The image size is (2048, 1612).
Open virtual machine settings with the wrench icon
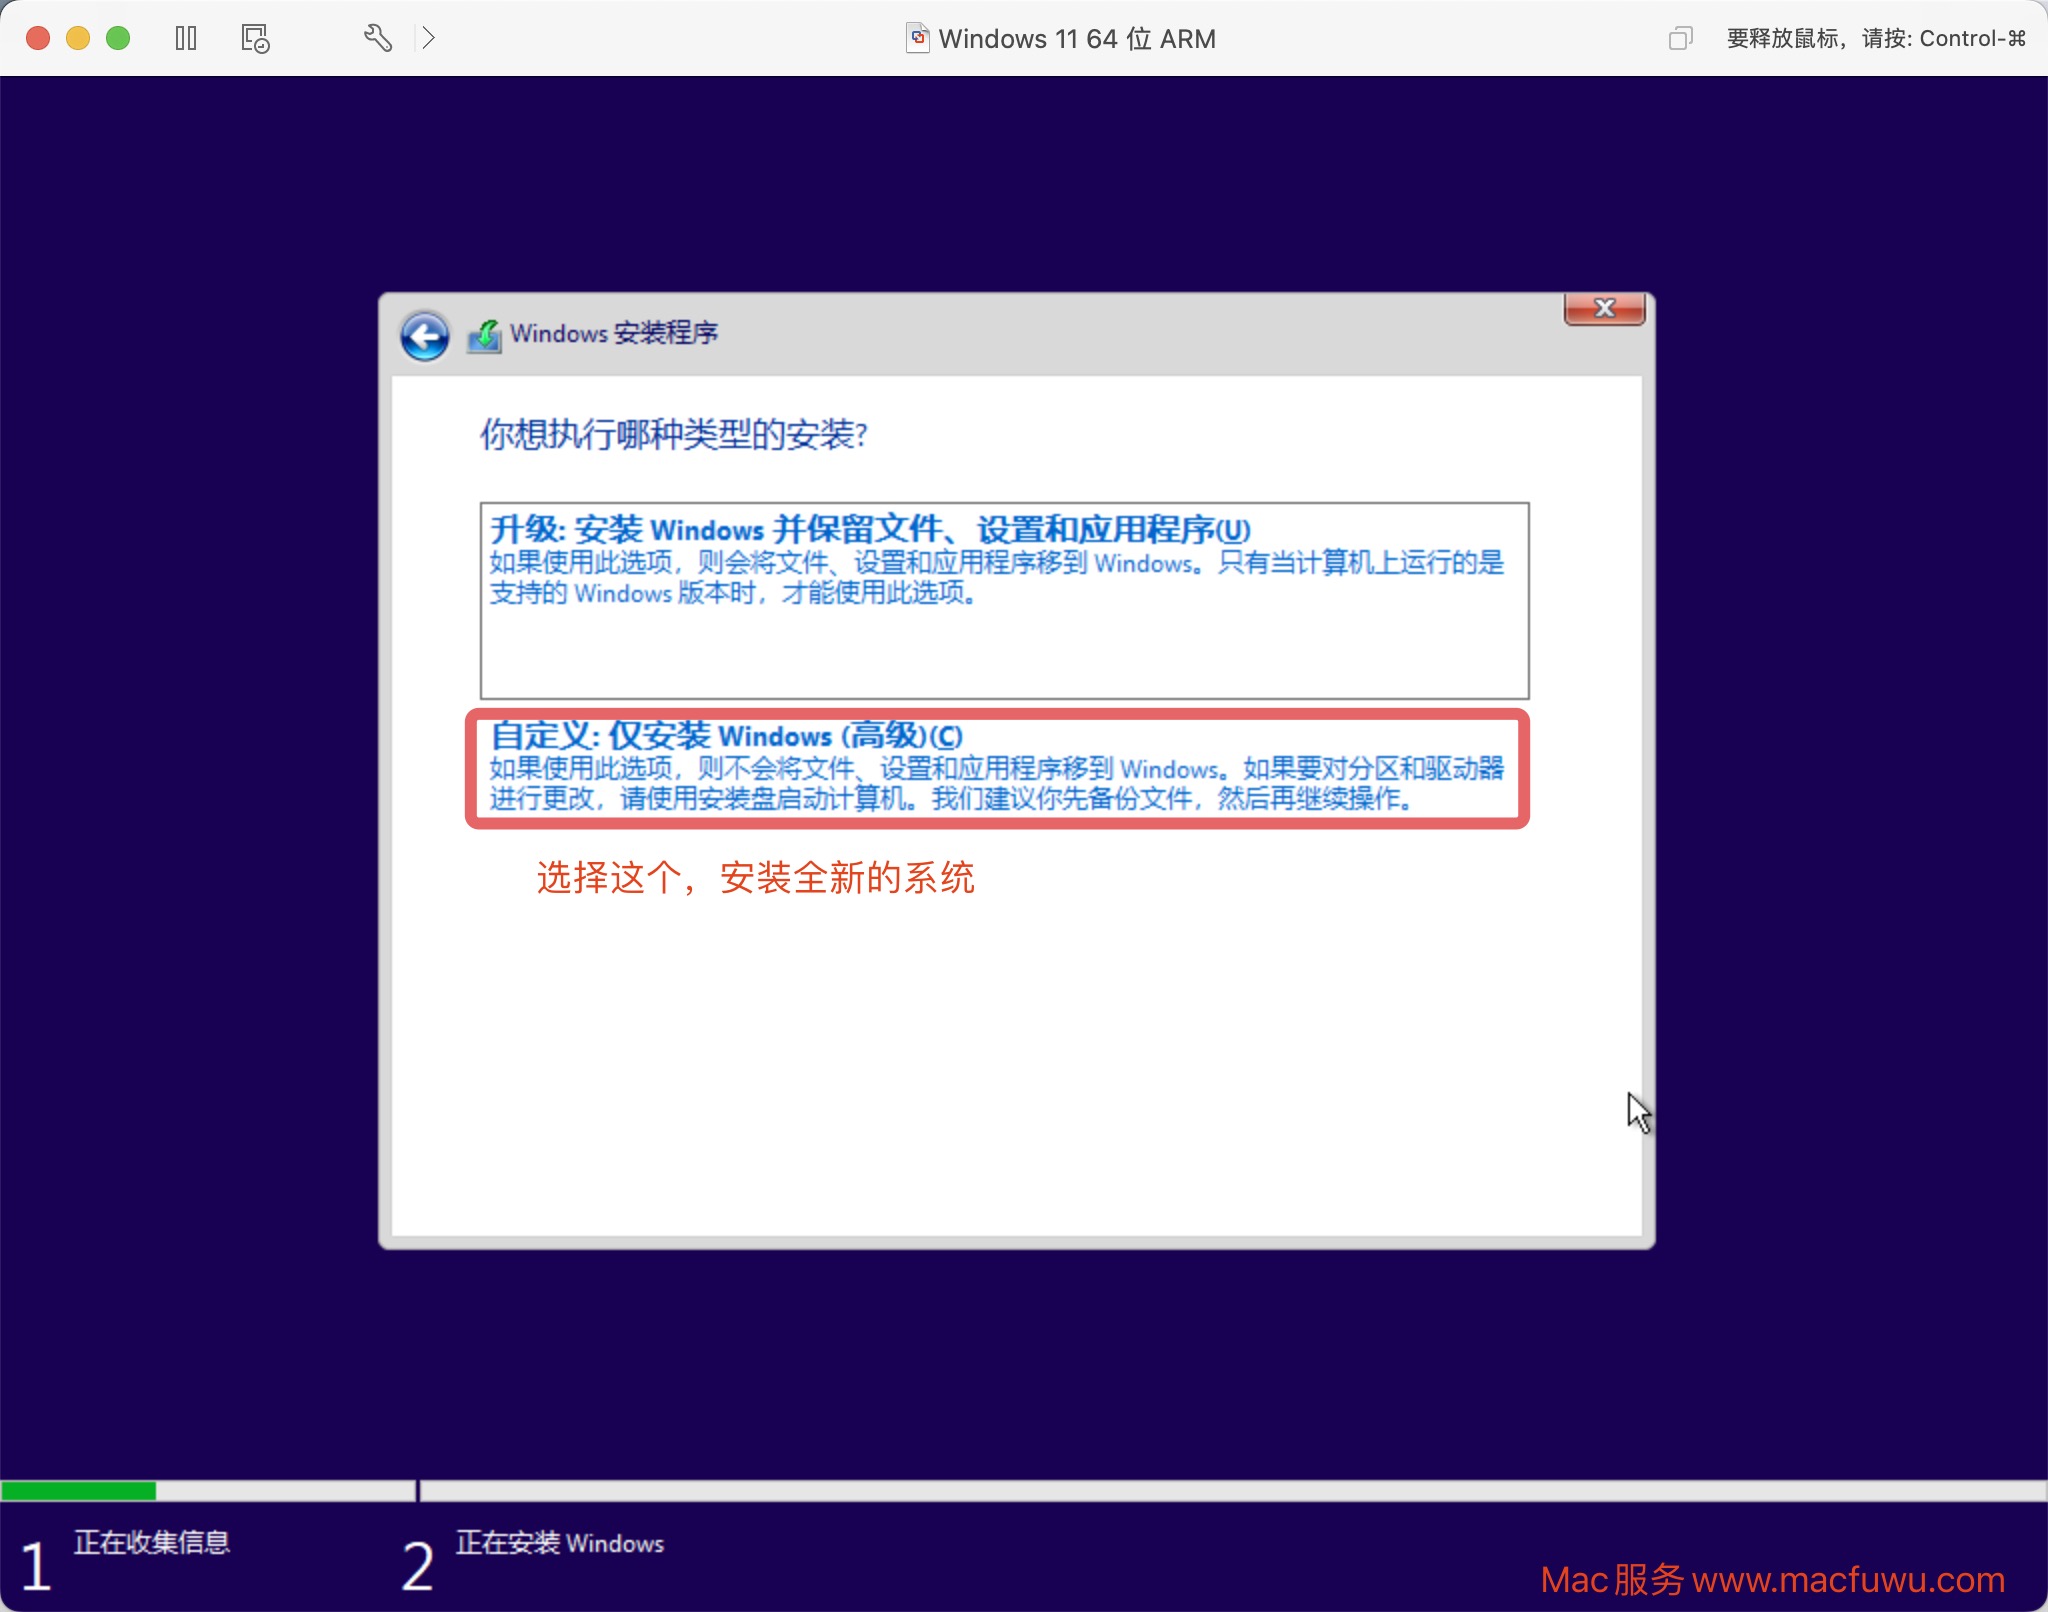(x=377, y=38)
